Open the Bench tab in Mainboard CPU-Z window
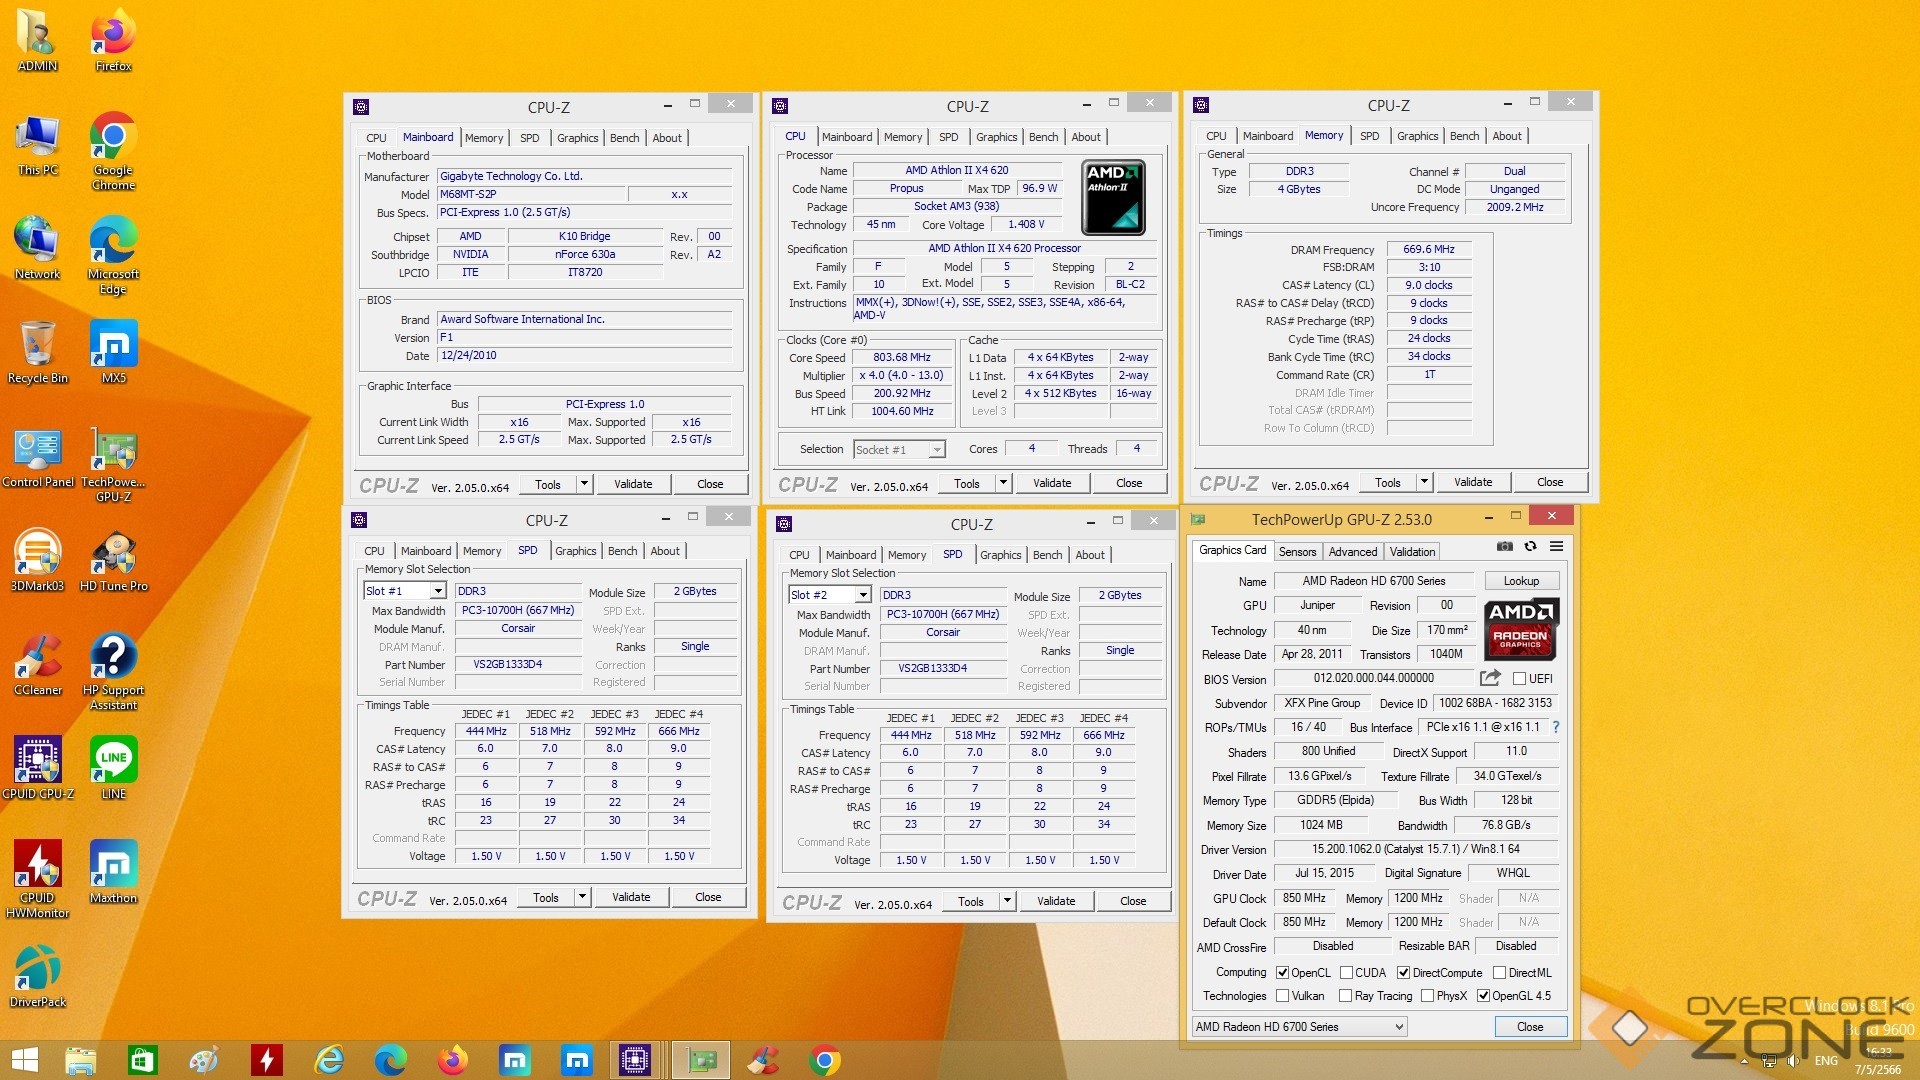1920x1080 pixels. pos(624,138)
